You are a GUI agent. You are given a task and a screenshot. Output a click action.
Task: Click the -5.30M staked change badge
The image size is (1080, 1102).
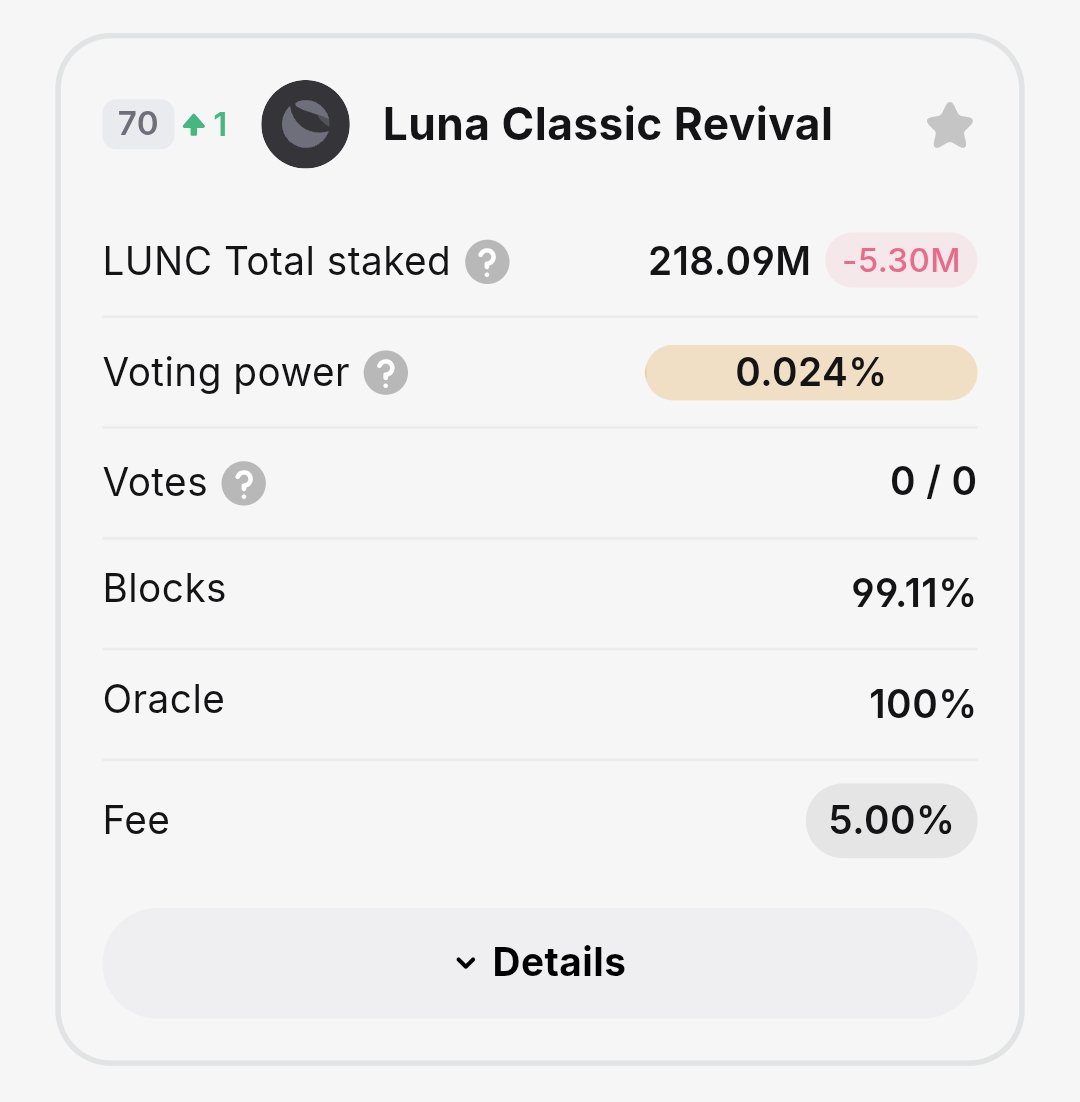pyautogui.click(x=901, y=261)
